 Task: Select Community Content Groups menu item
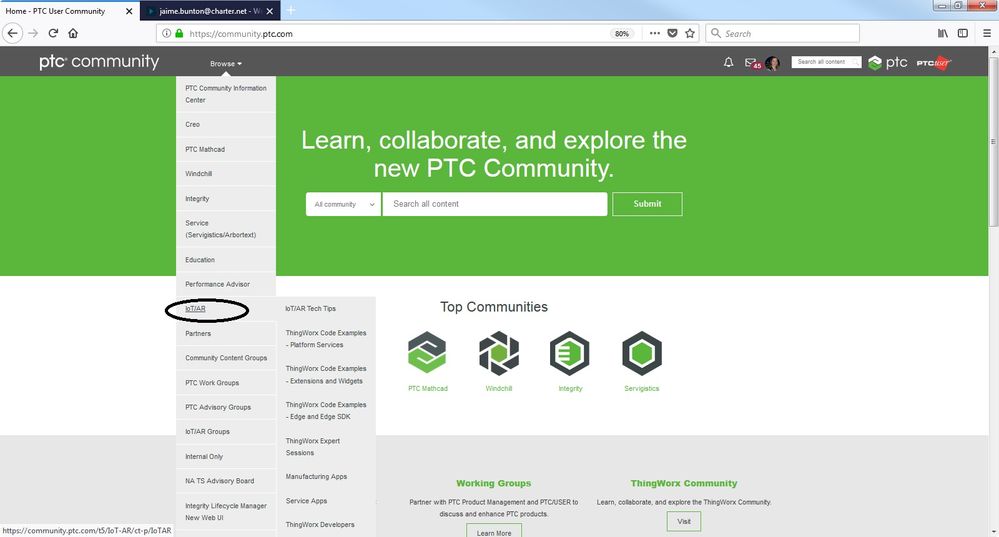click(x=226, y=358)
